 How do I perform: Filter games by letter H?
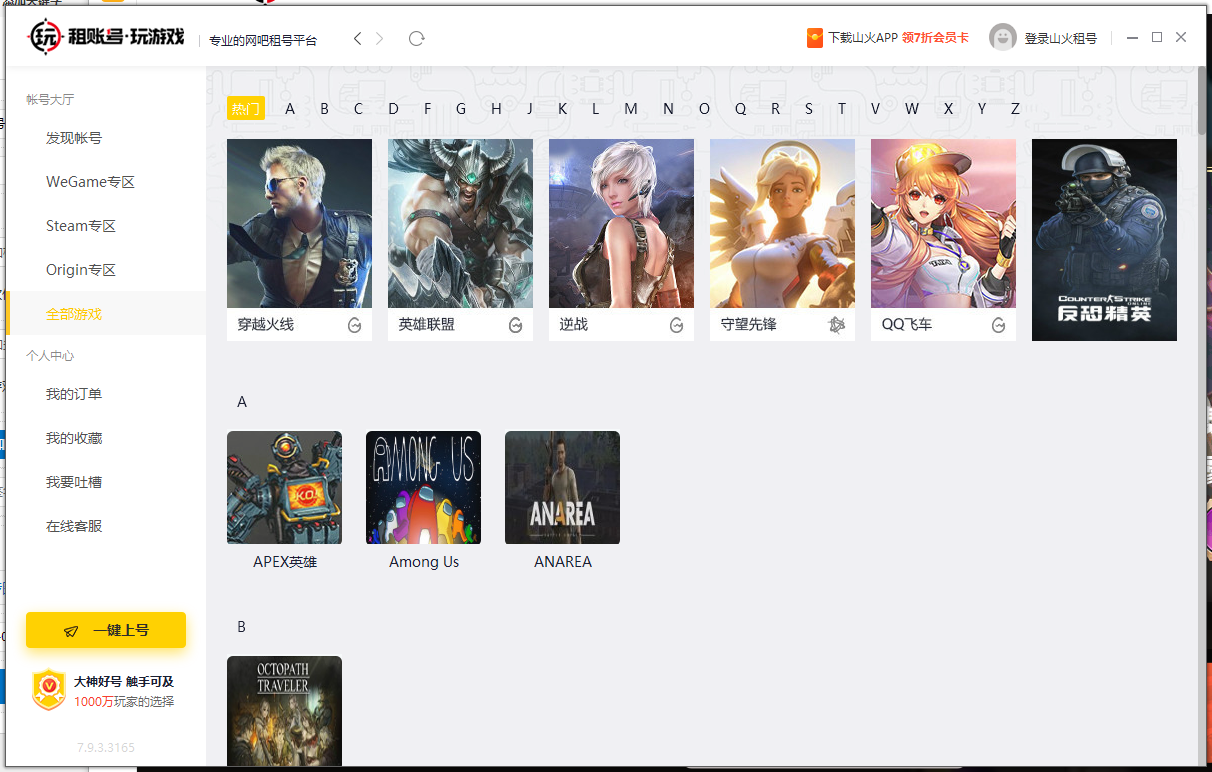point(496,109)
